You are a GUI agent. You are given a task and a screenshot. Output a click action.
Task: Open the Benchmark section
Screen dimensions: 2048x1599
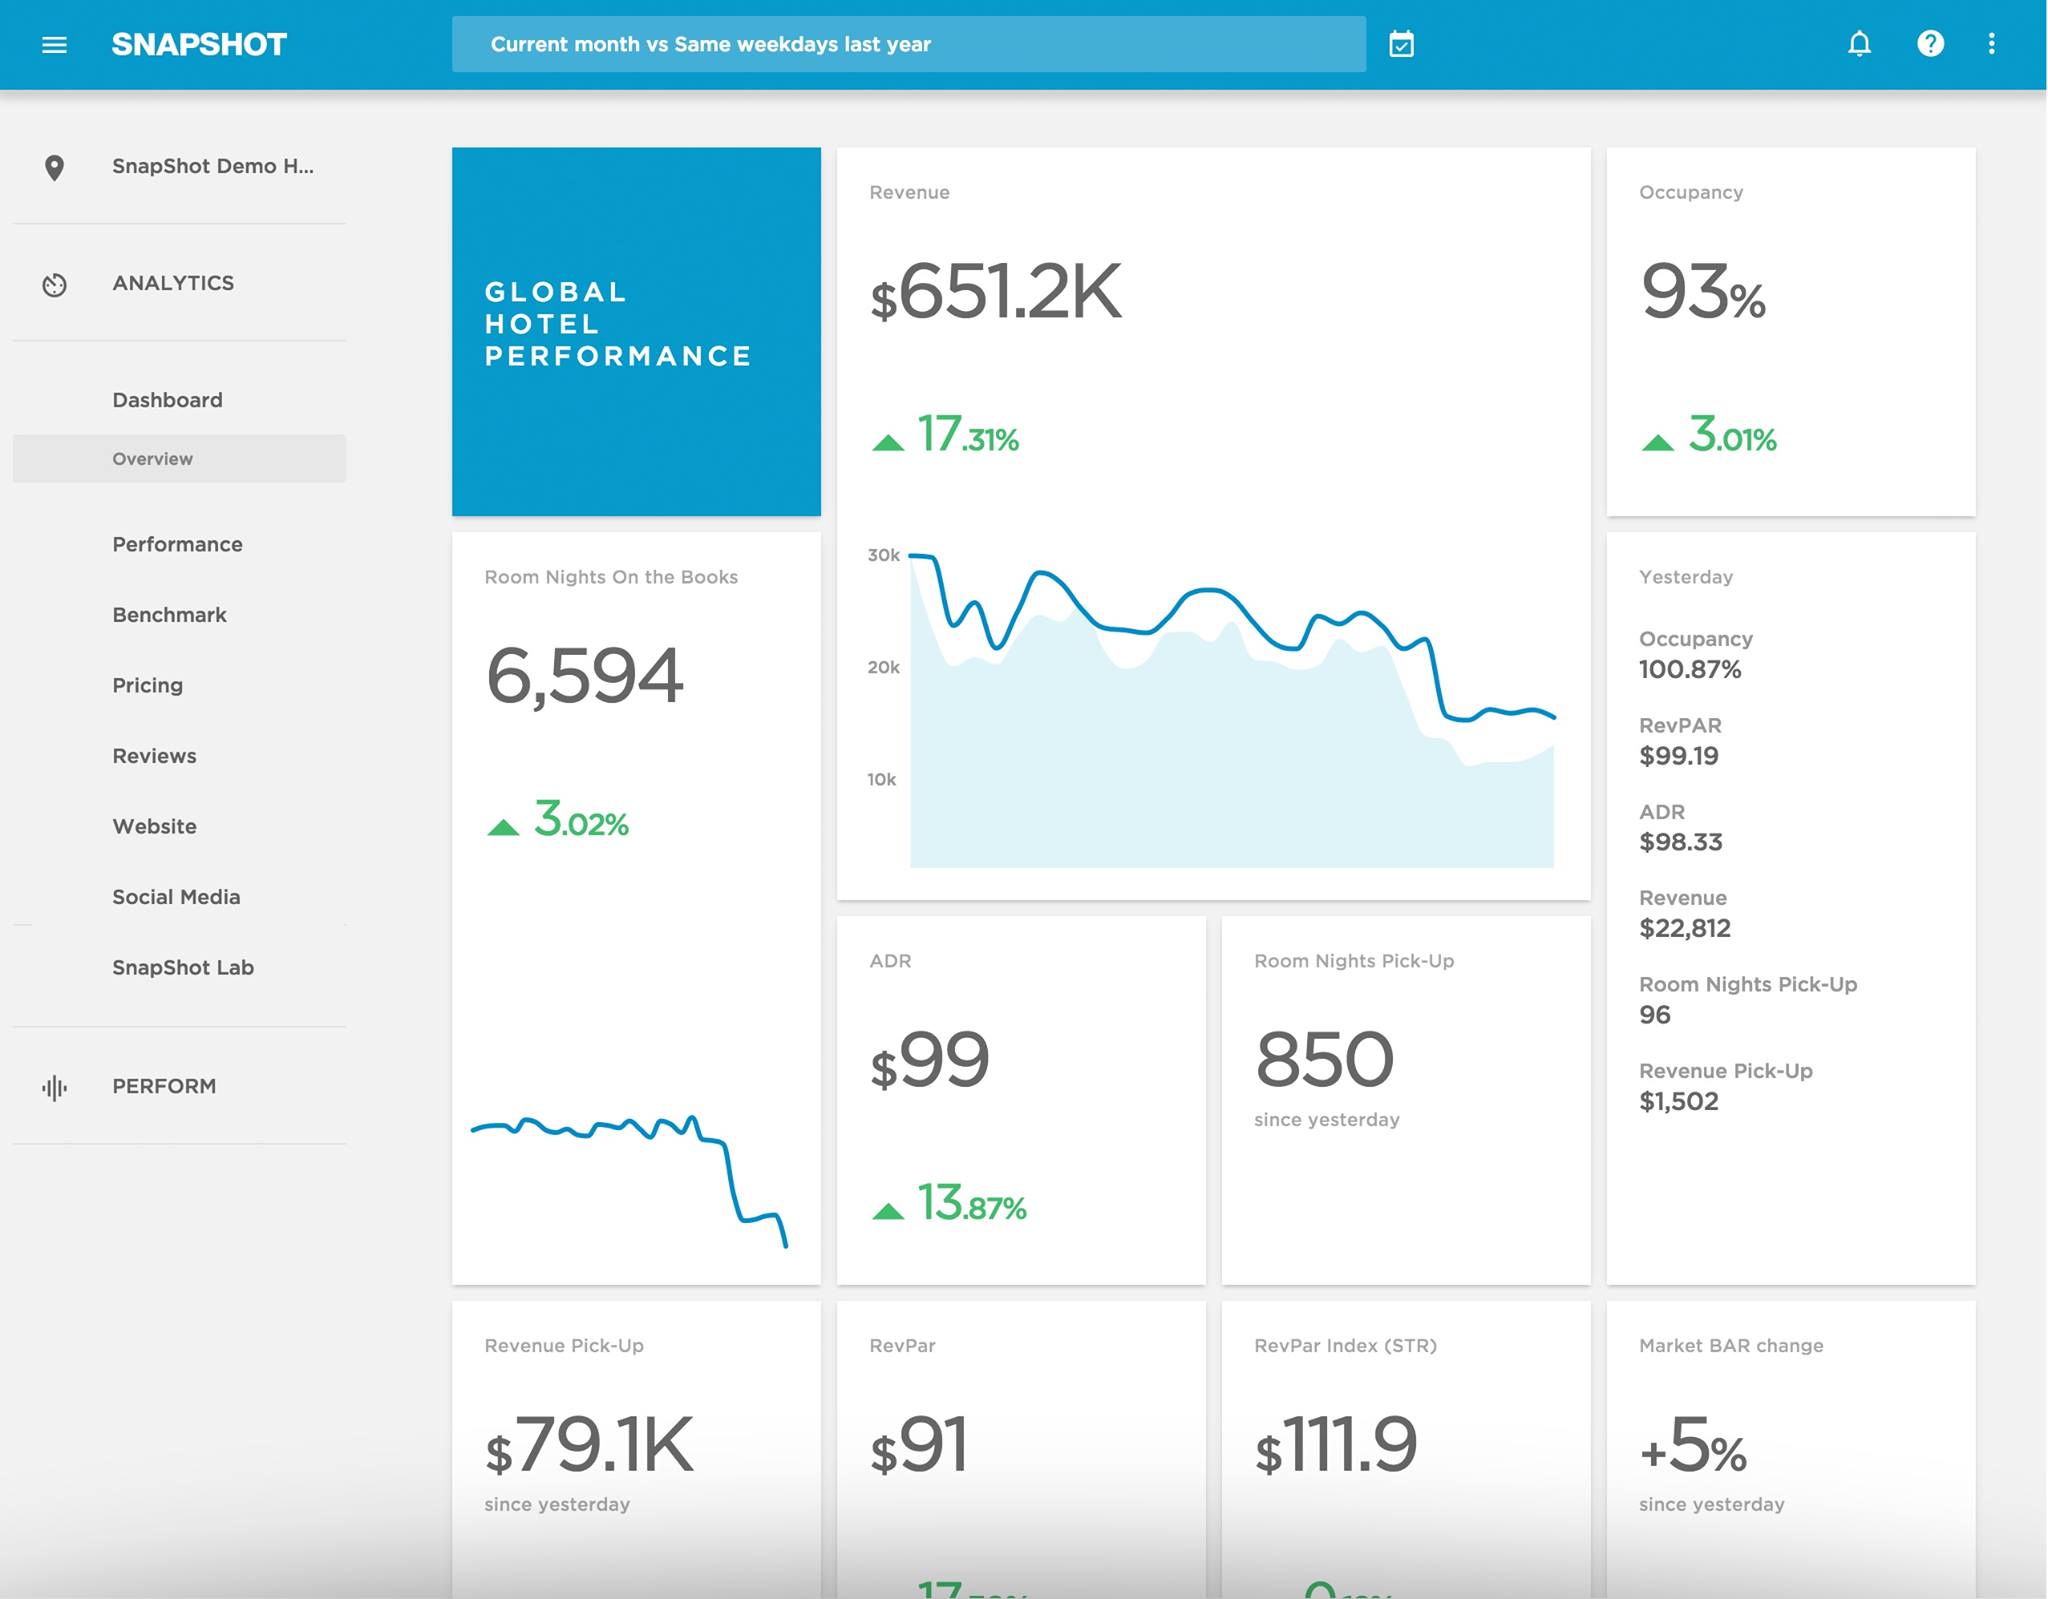click(x=169, y=614)
